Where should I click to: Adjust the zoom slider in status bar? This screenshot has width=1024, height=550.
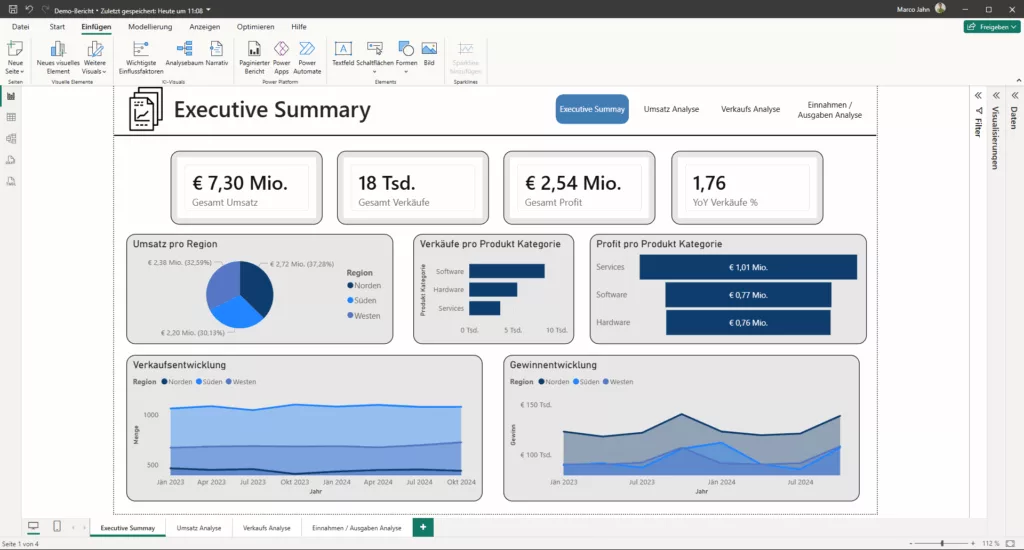942,543
